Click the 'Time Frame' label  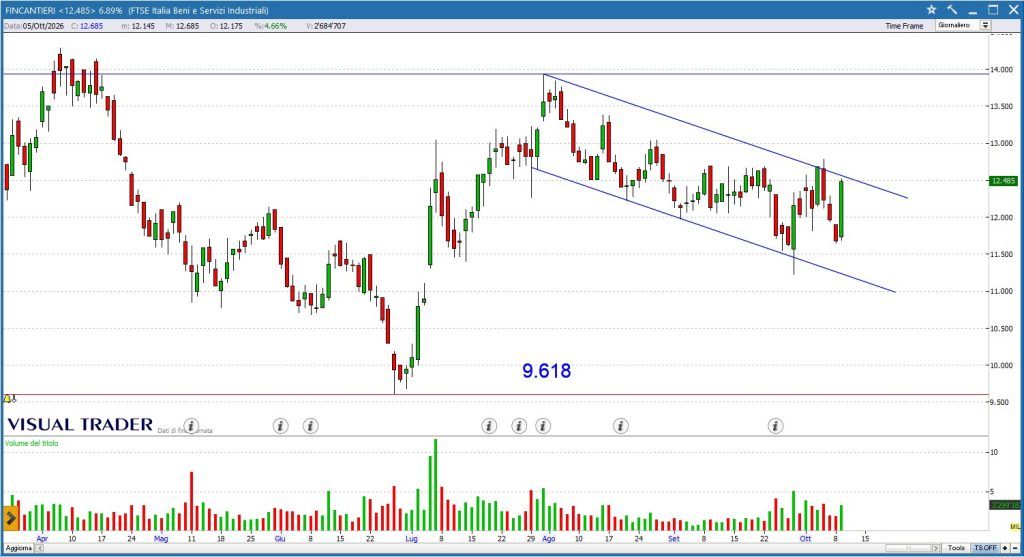coord(904,26)
